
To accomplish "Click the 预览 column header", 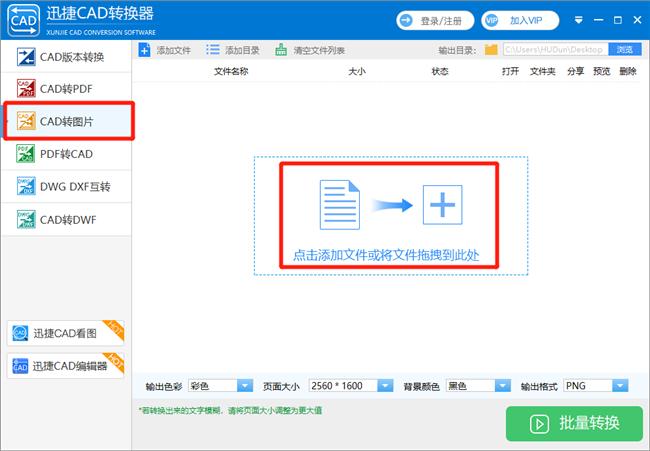I will [x=601, y=71].
